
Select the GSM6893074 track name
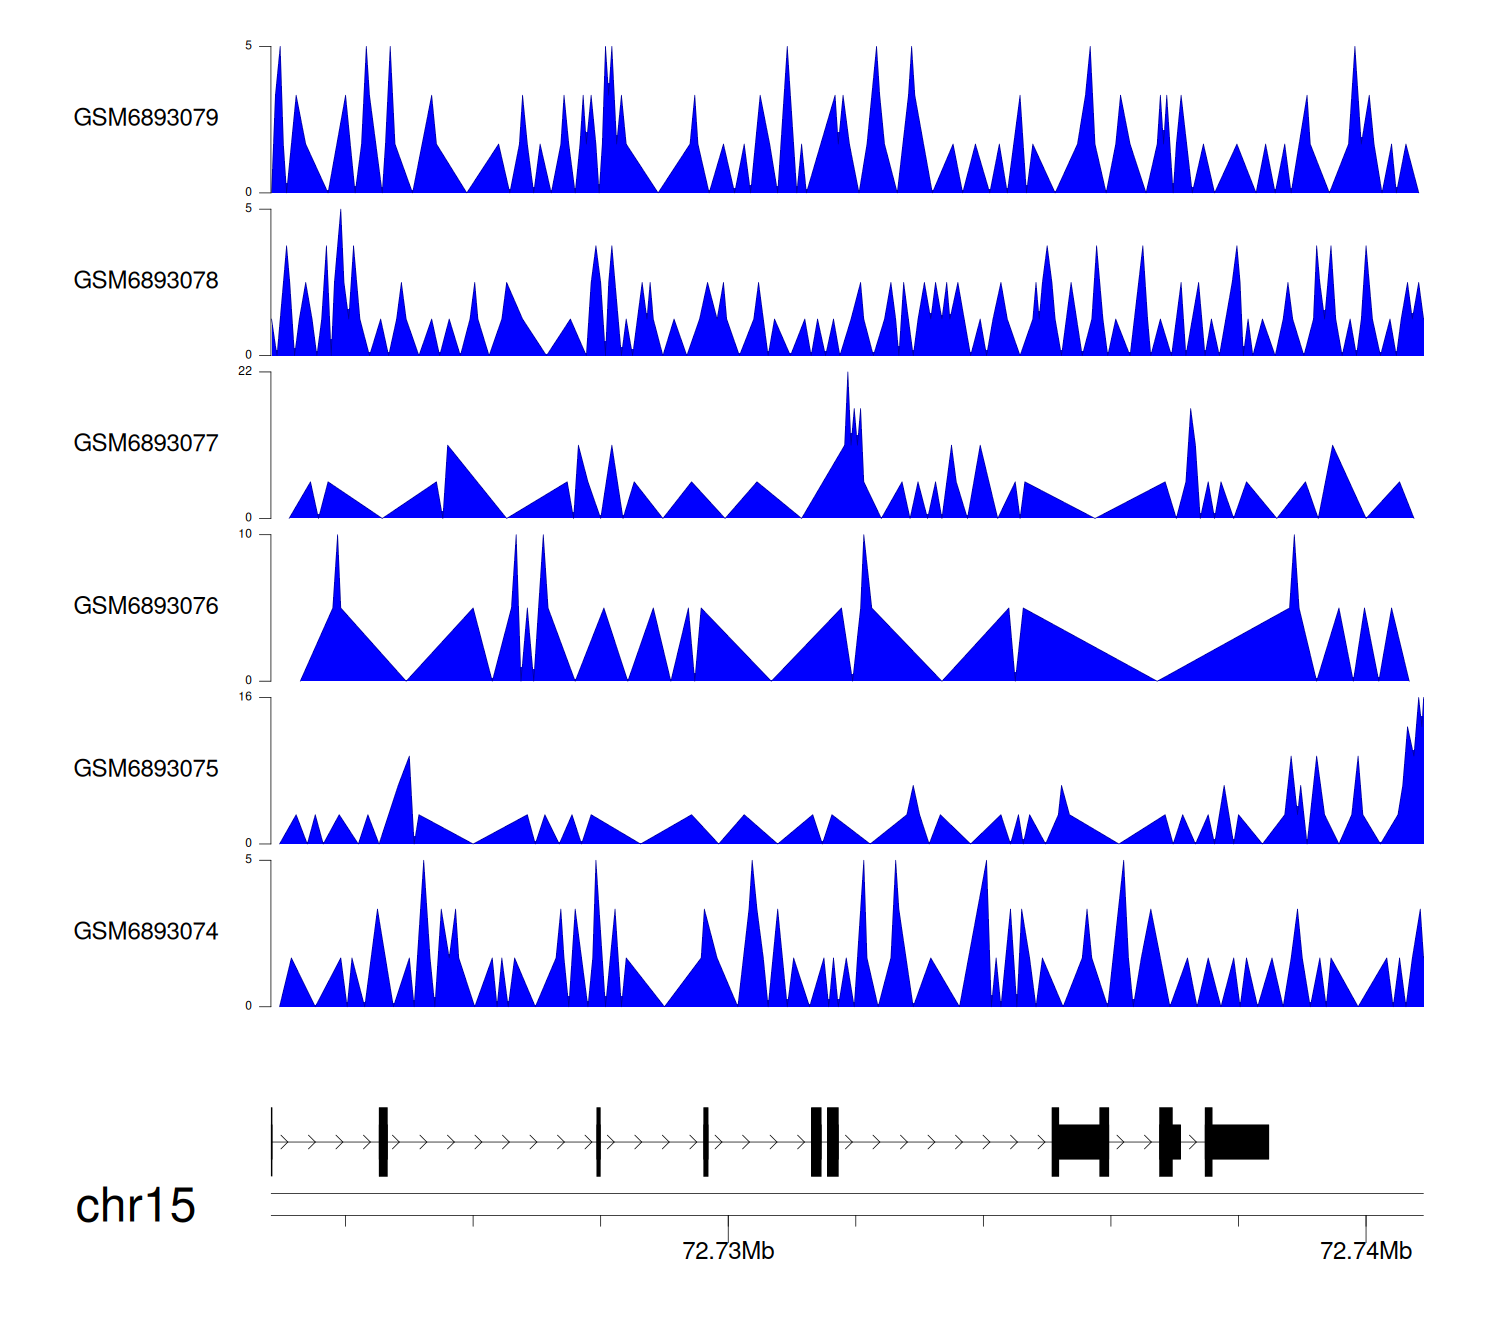(146, 932)
